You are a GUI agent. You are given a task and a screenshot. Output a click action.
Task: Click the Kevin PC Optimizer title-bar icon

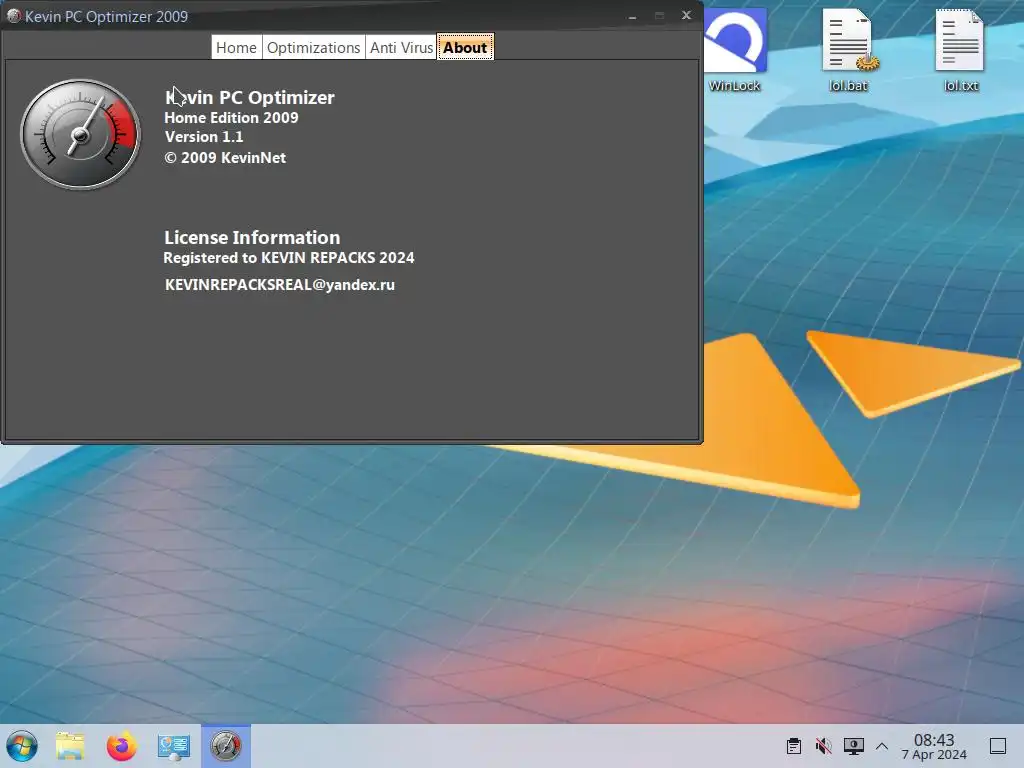14,16
